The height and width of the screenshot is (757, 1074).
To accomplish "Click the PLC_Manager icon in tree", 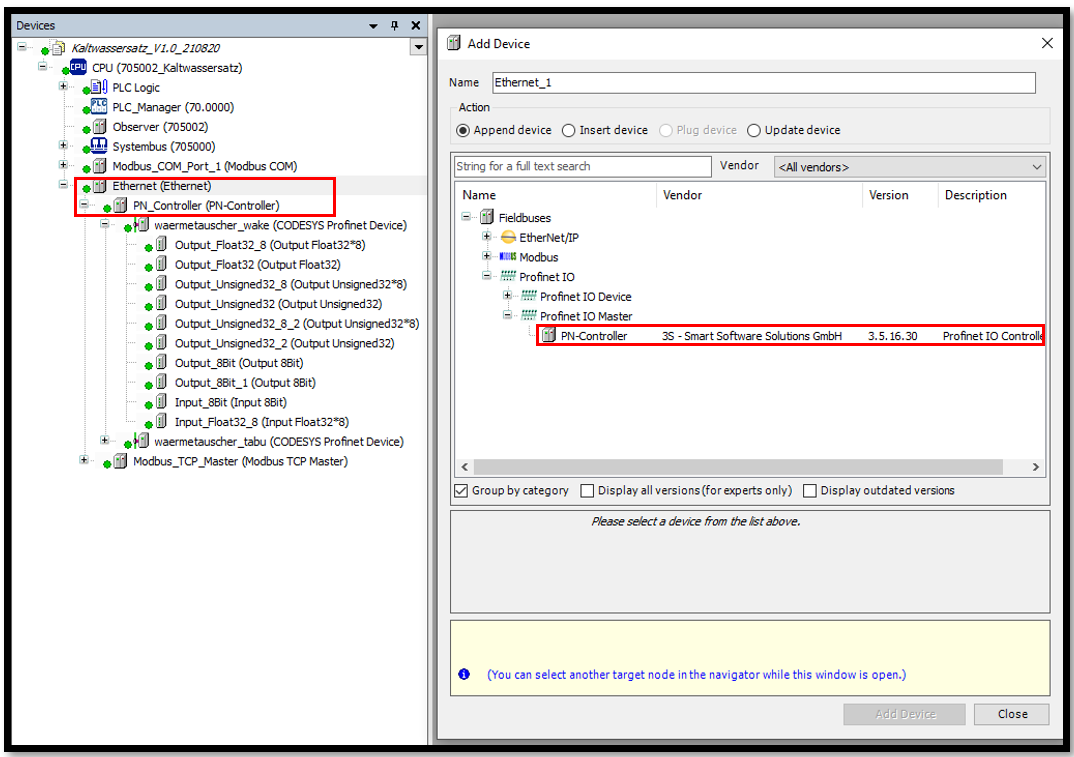I will coord(99,107).
